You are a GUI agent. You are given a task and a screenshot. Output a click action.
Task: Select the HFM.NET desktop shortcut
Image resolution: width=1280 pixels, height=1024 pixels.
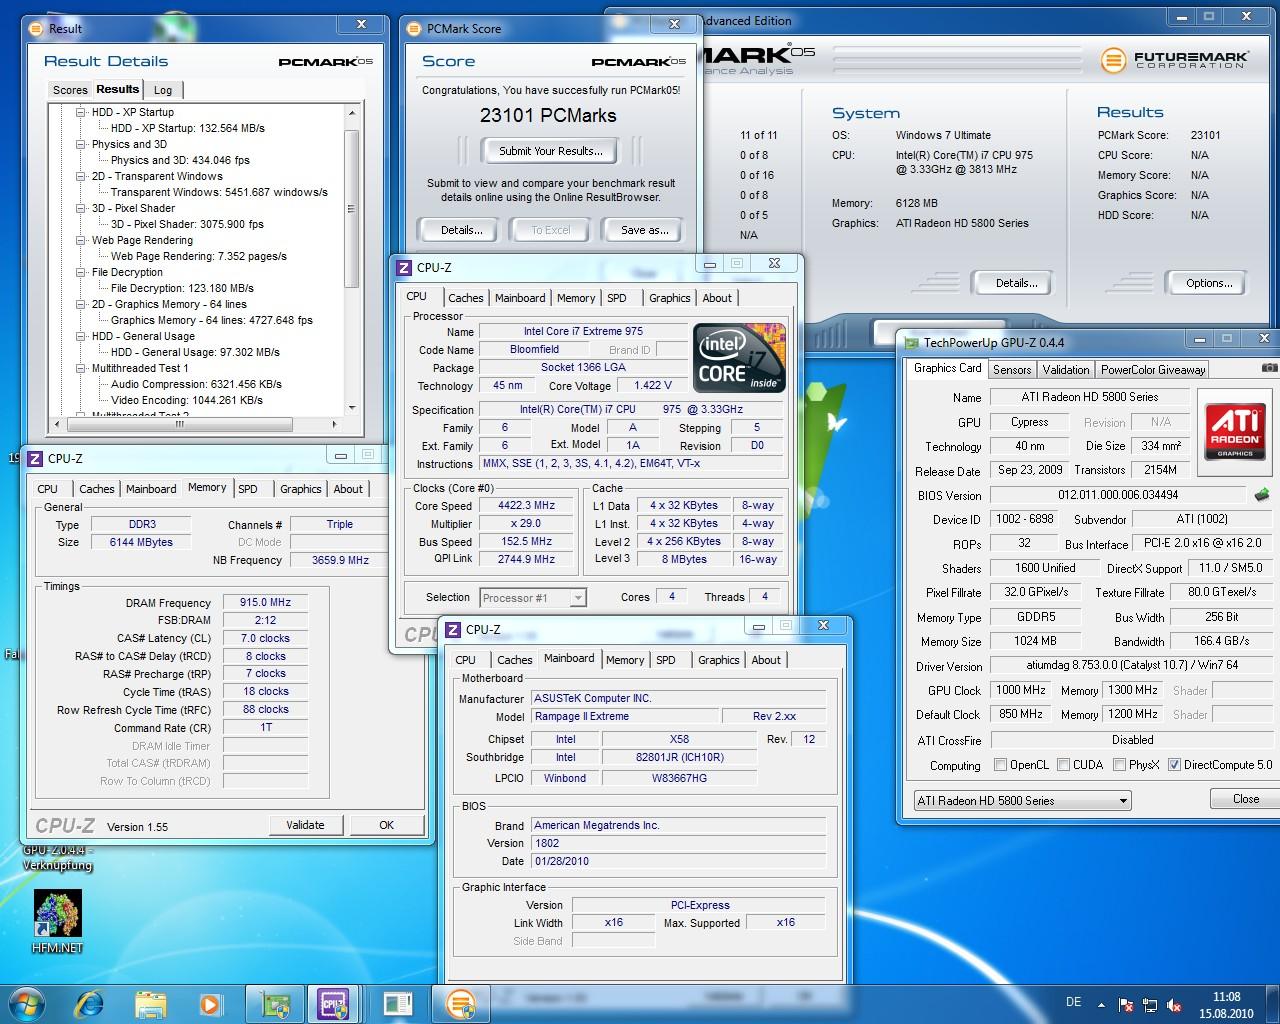[57, 922]
